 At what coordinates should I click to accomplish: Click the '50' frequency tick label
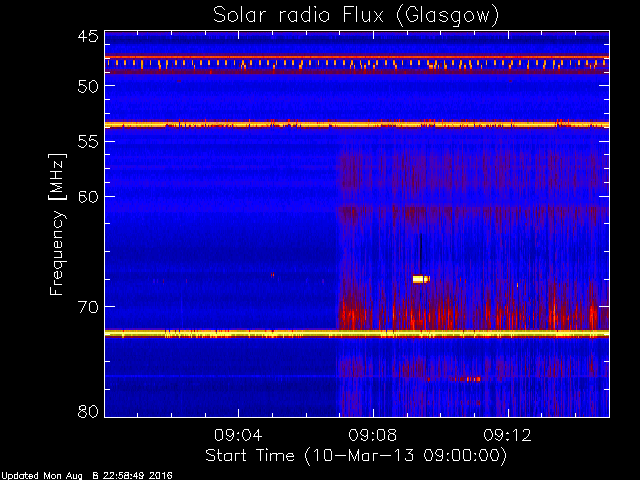point(88,86)
